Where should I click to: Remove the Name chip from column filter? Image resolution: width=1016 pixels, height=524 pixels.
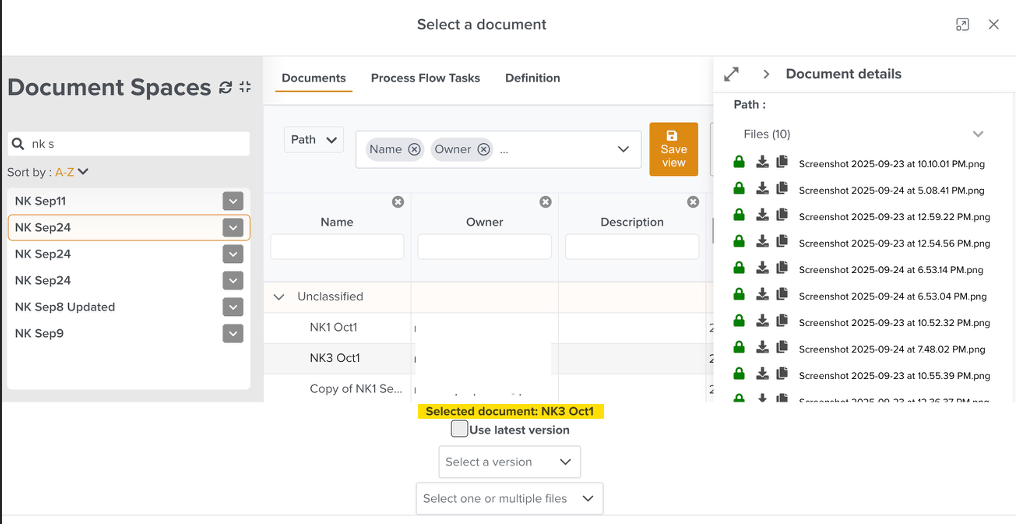pyautogui.click(x=414, y=149)
